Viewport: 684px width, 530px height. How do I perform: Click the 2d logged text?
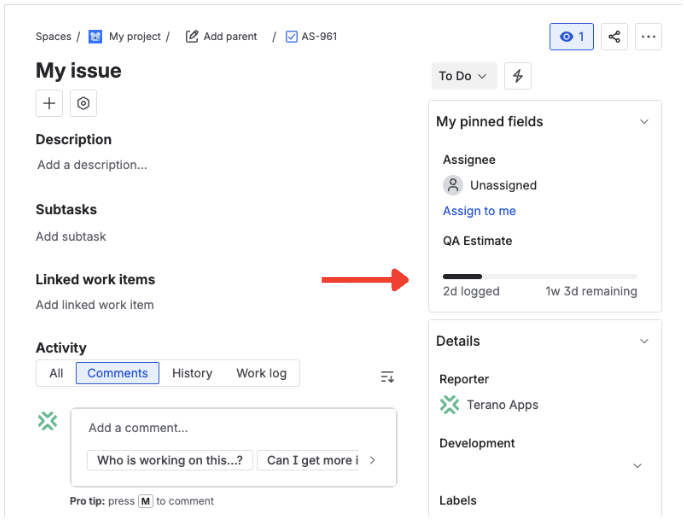(471, 291)
